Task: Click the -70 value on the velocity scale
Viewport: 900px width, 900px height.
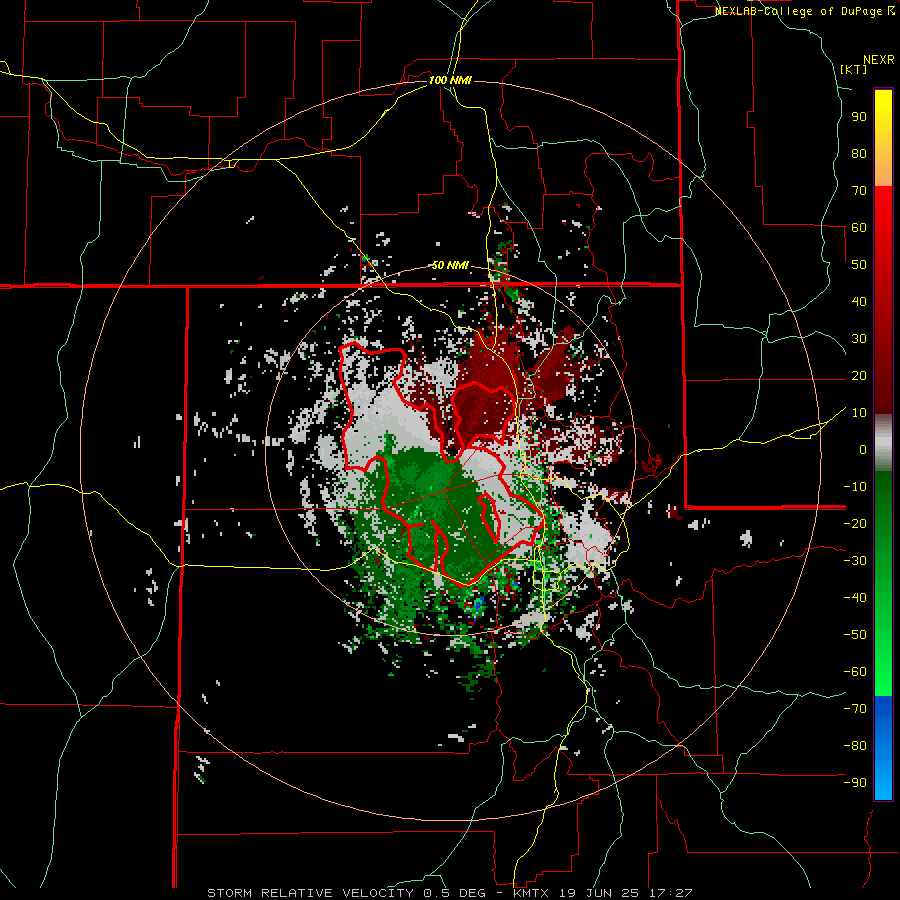Action: click(855, 709)
